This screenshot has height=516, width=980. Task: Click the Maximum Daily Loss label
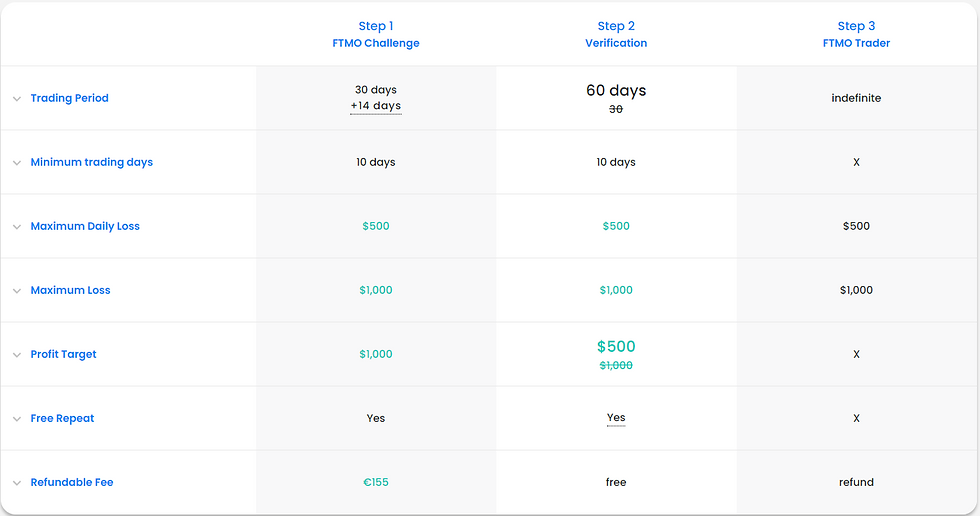point(85,226)
